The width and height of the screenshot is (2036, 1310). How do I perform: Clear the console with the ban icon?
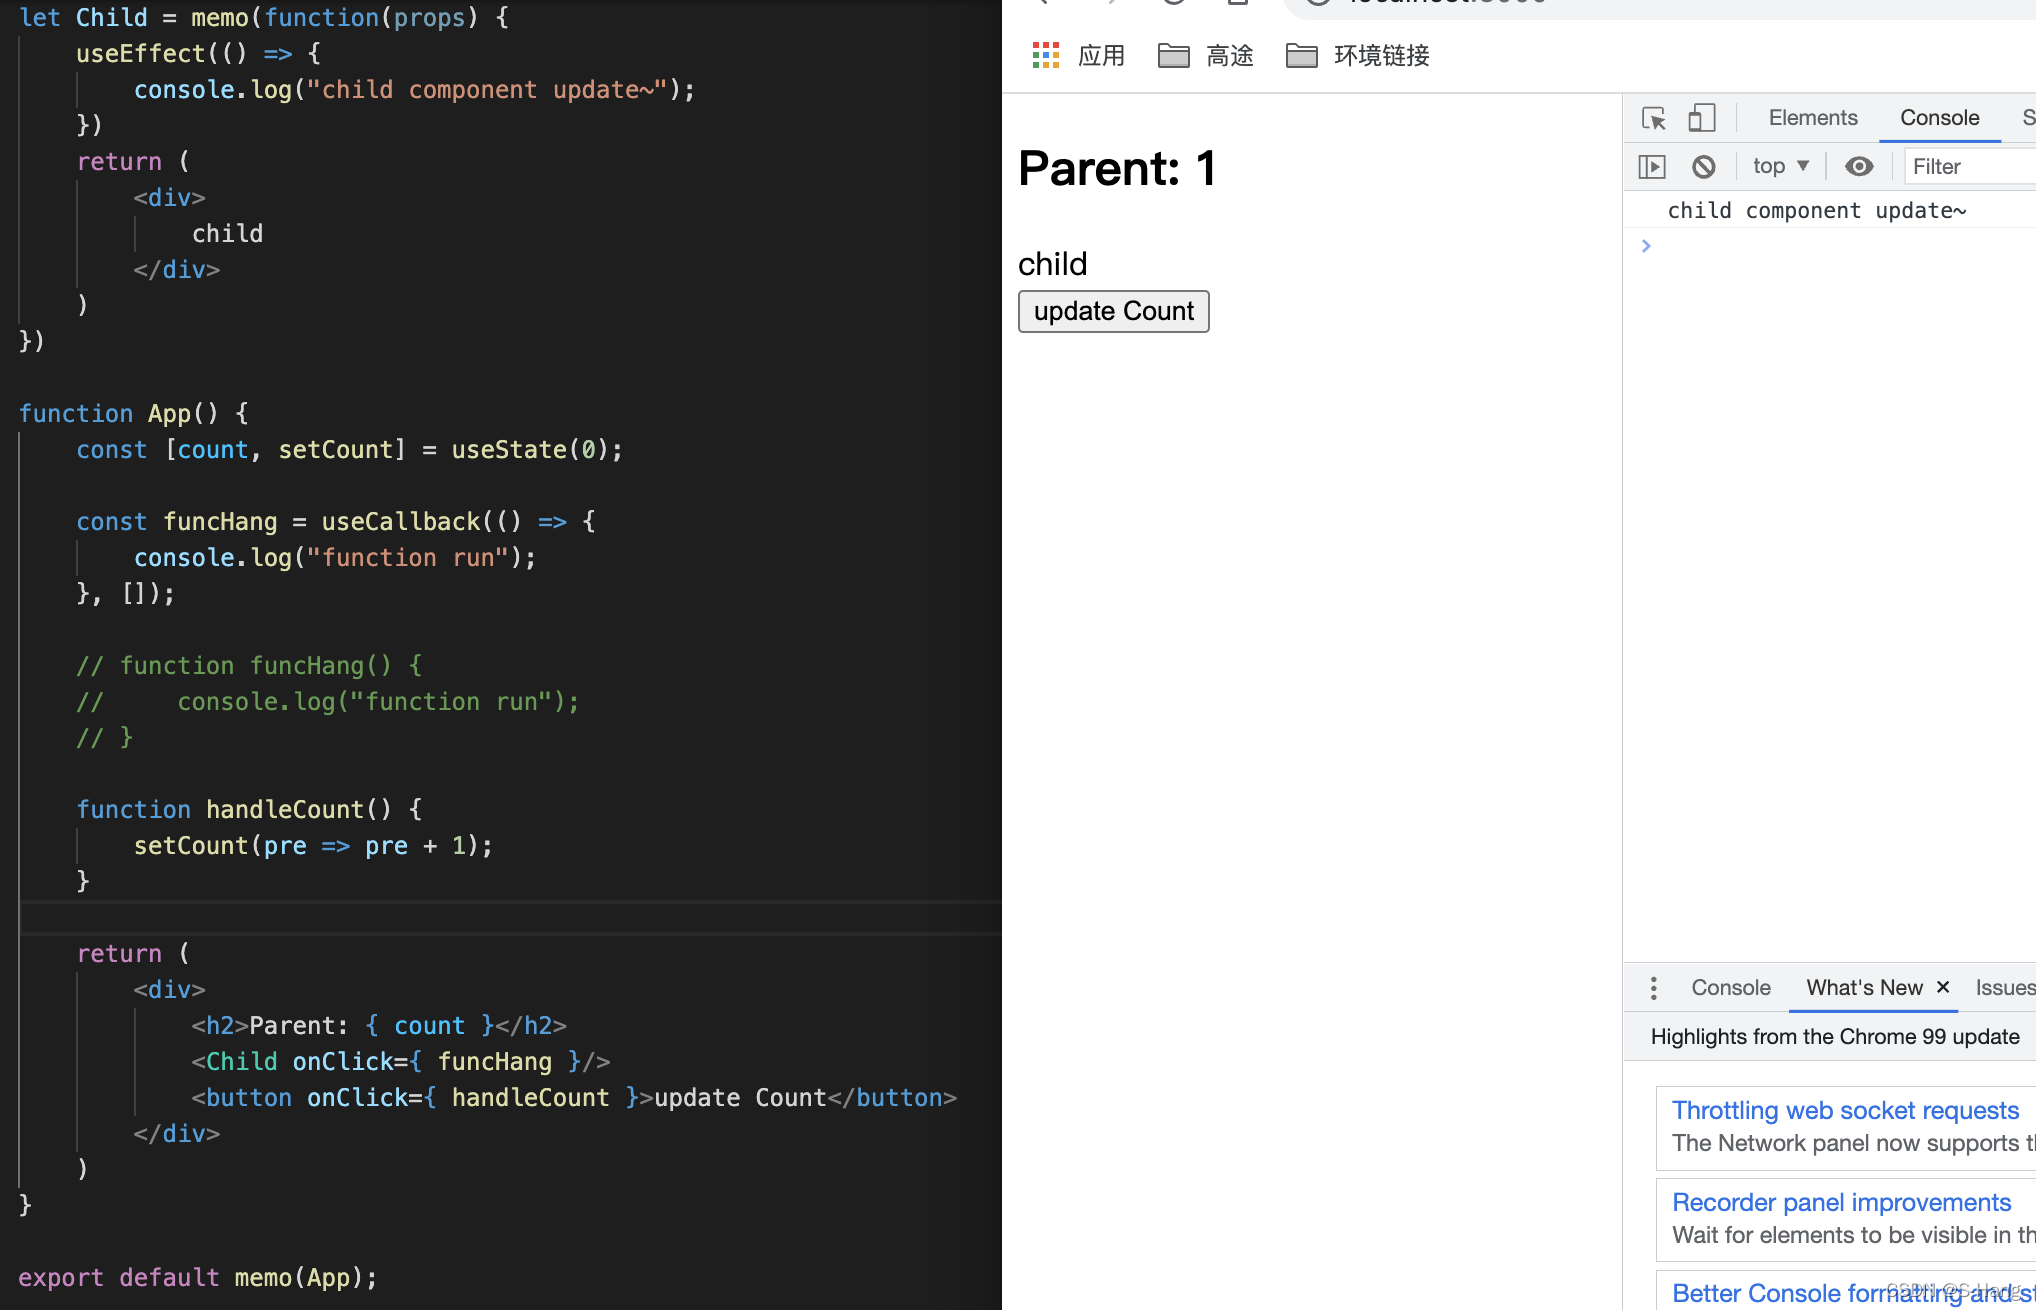(1704, 166)
